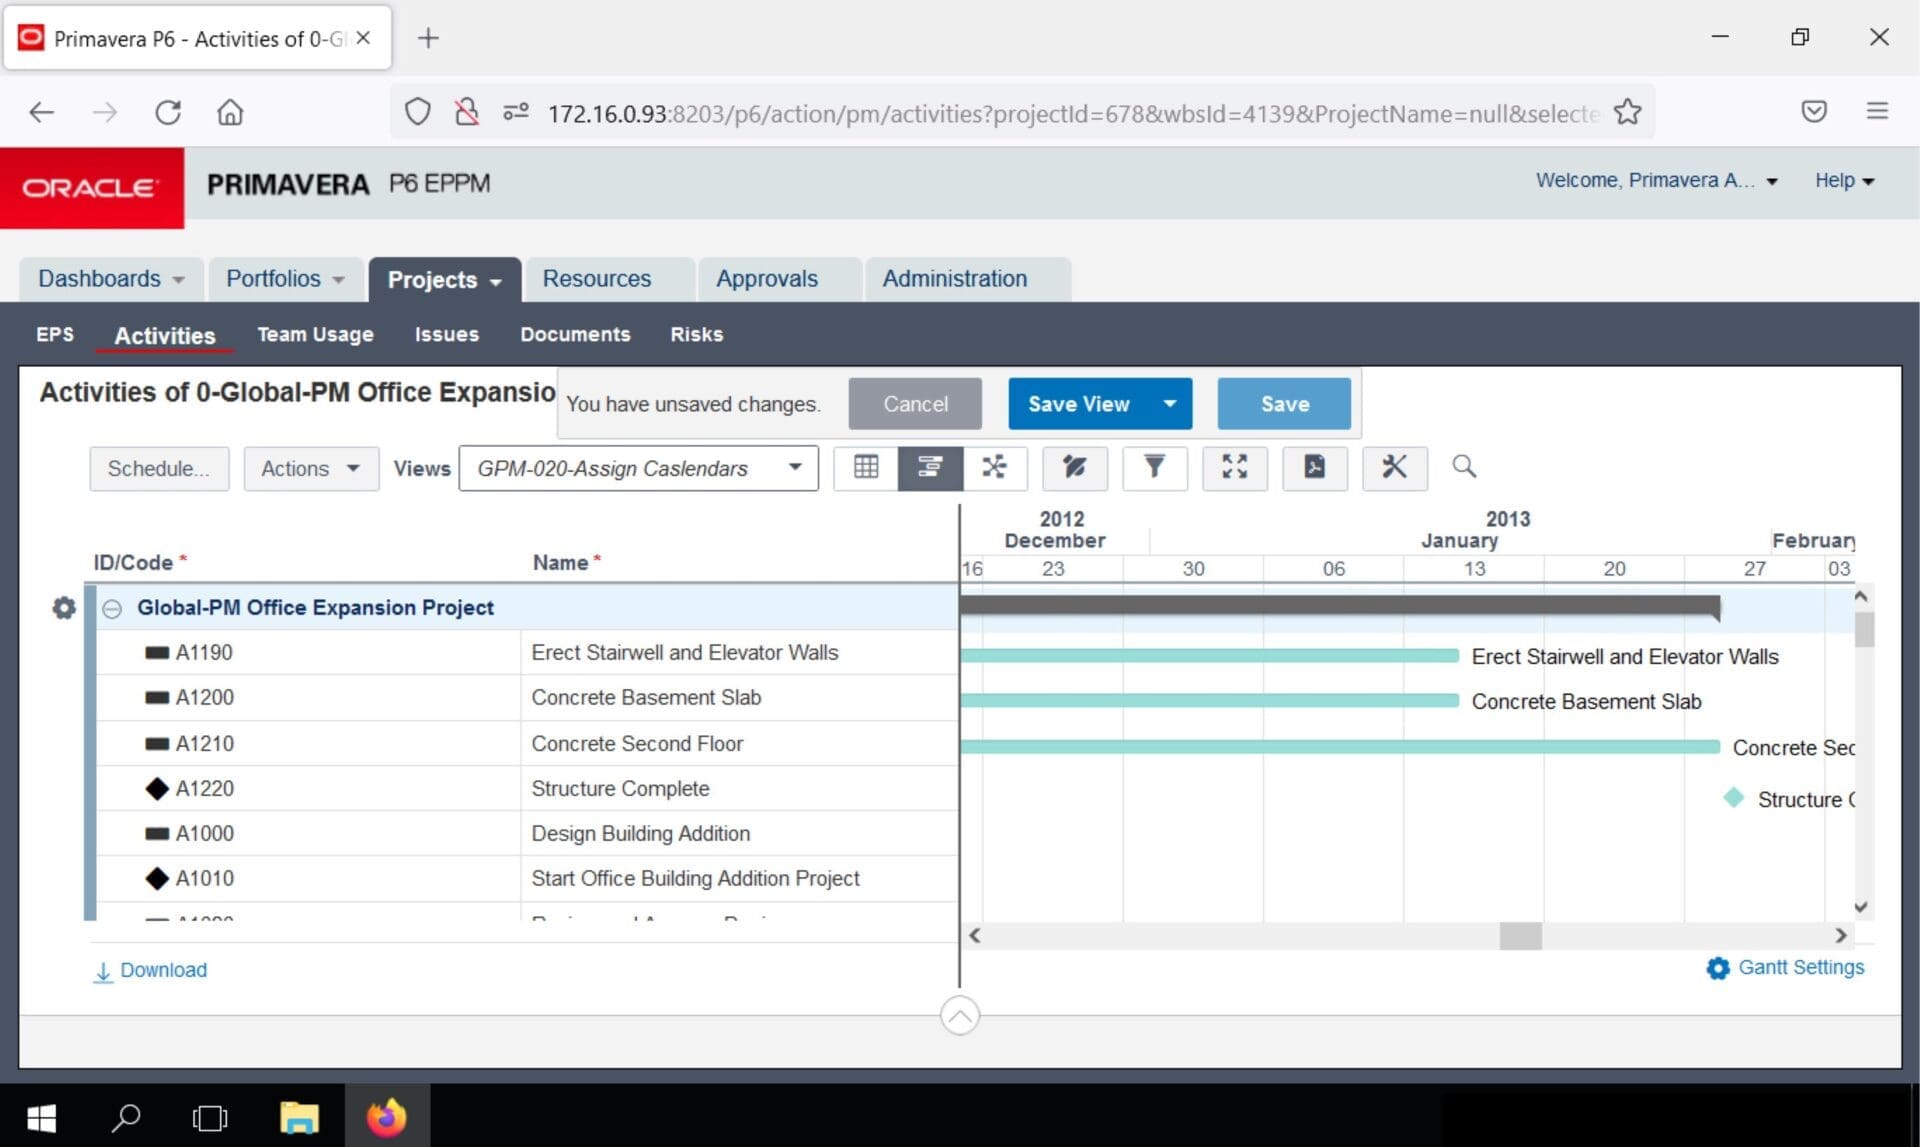Click the blue Save button
This screenshot has height=1147, width=1920.
(1284, 403)
